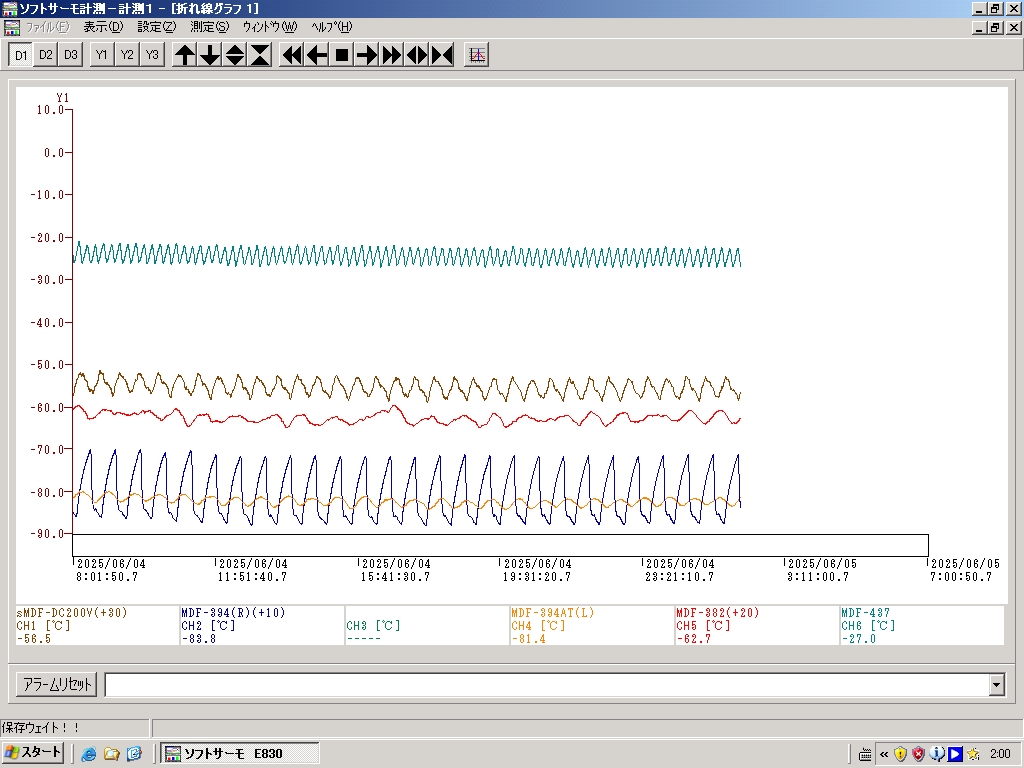Click the double-left fast rewind icon
Screen dimensions: 1024x768
(292, 55)
